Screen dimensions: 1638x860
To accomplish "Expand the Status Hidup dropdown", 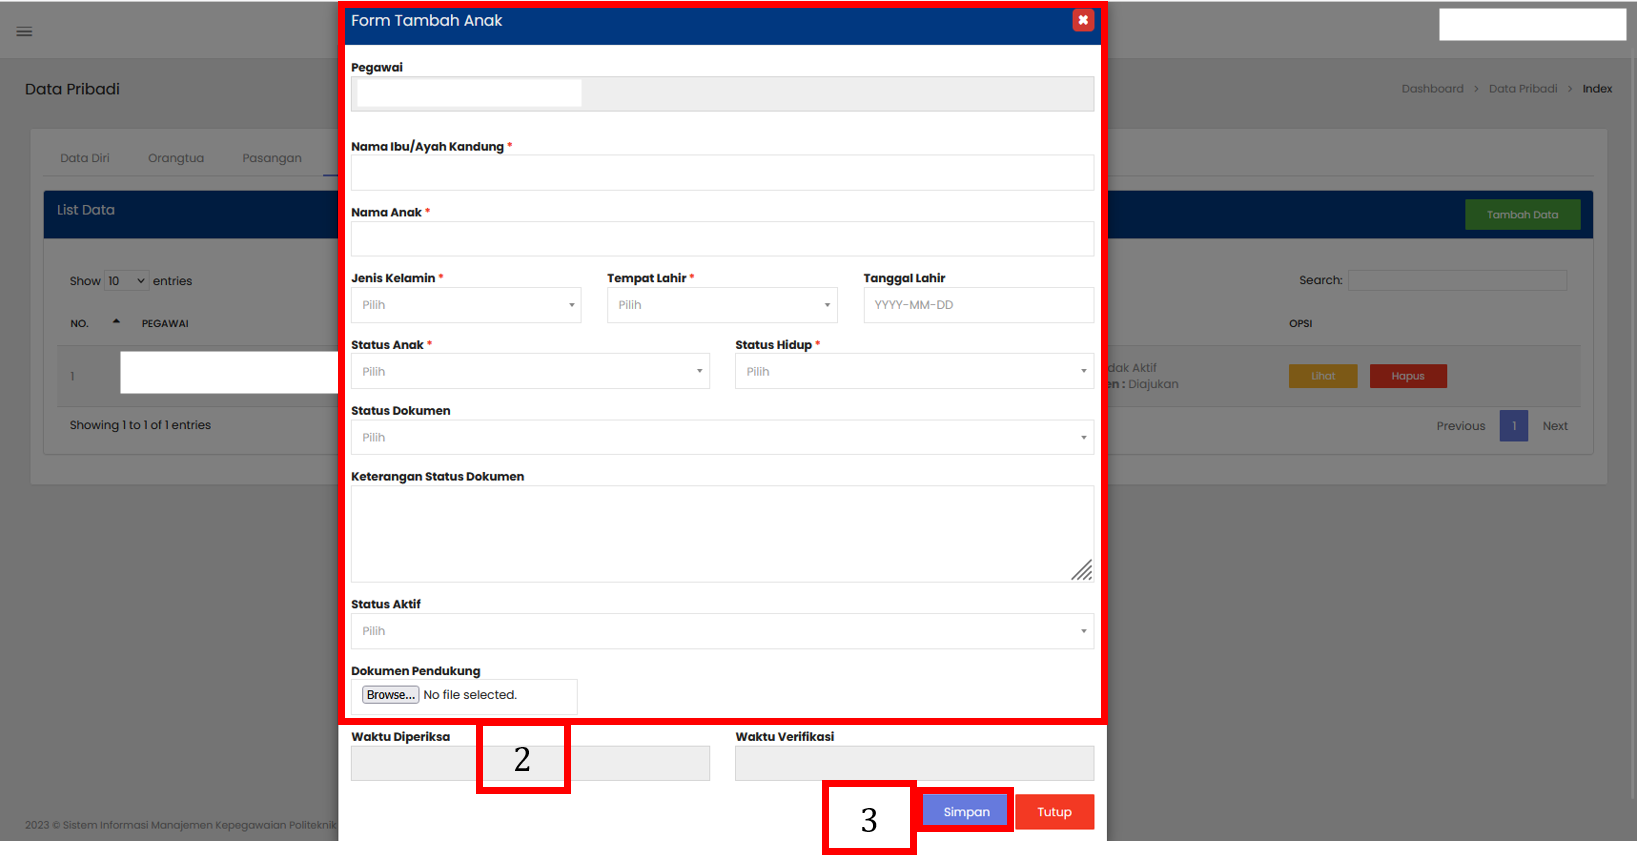I will pos(913,371).
